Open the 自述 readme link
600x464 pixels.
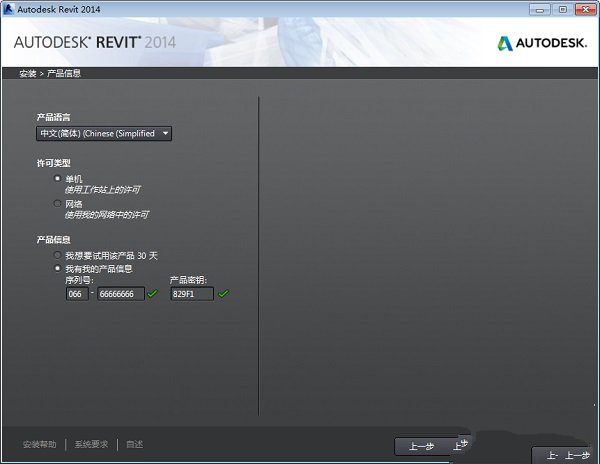click(x=134, y=444)
